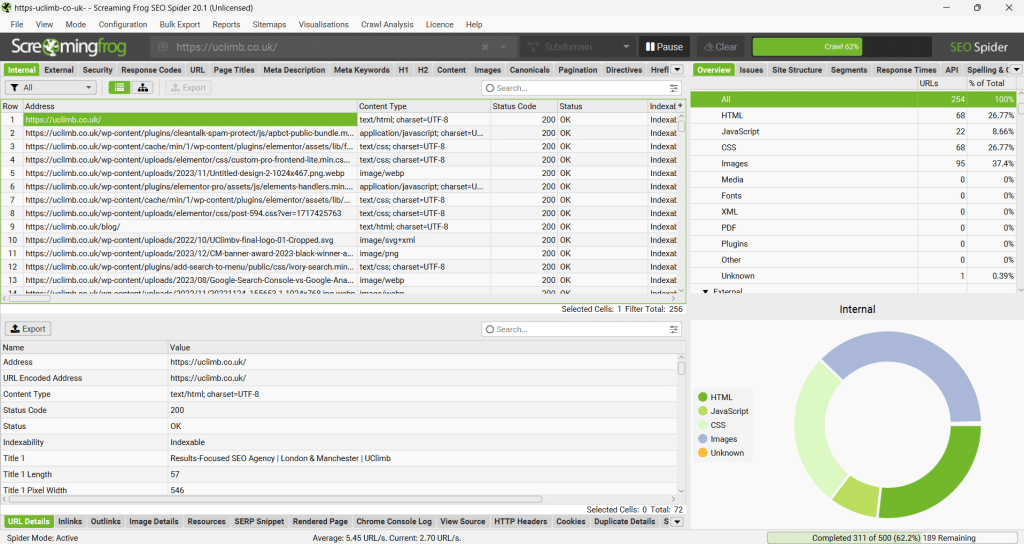This screenshot has width=1024, height=544.
Task: Switch to the Response Codes tab
Action: [151, 70]
